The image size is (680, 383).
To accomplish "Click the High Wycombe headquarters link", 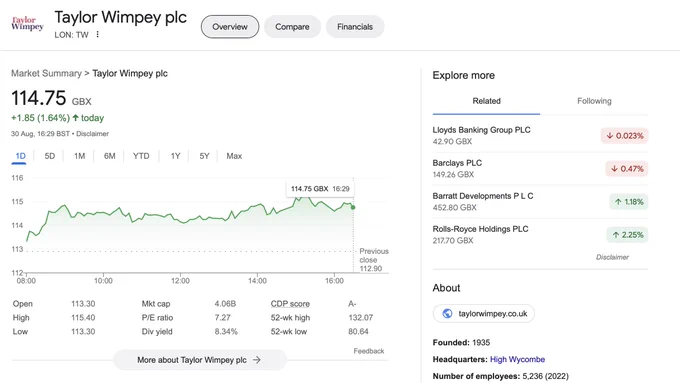I will (517, 360).
